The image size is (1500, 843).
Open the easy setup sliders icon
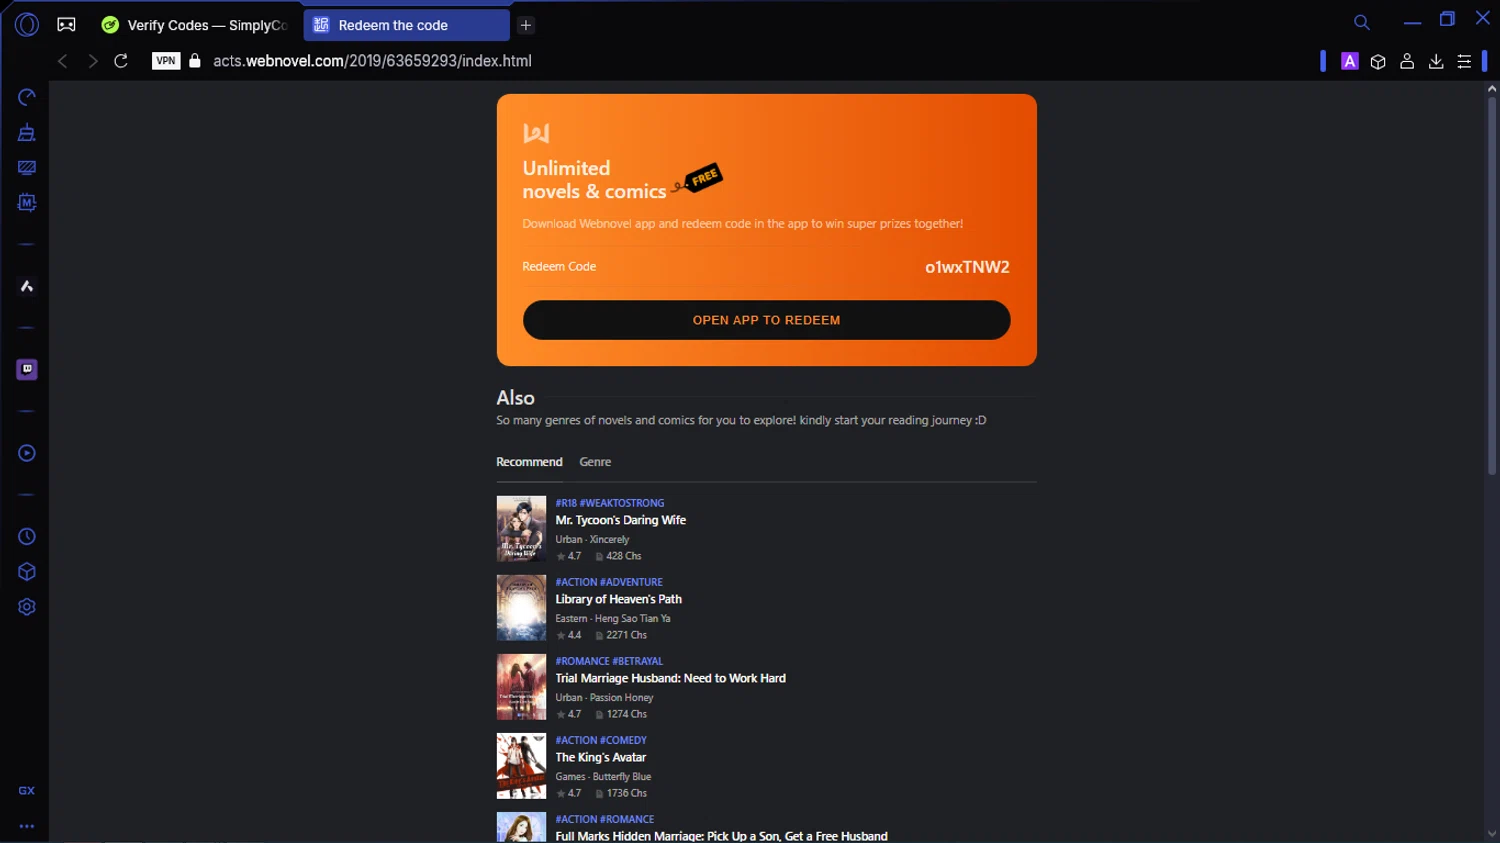[x=1464, y=61]
